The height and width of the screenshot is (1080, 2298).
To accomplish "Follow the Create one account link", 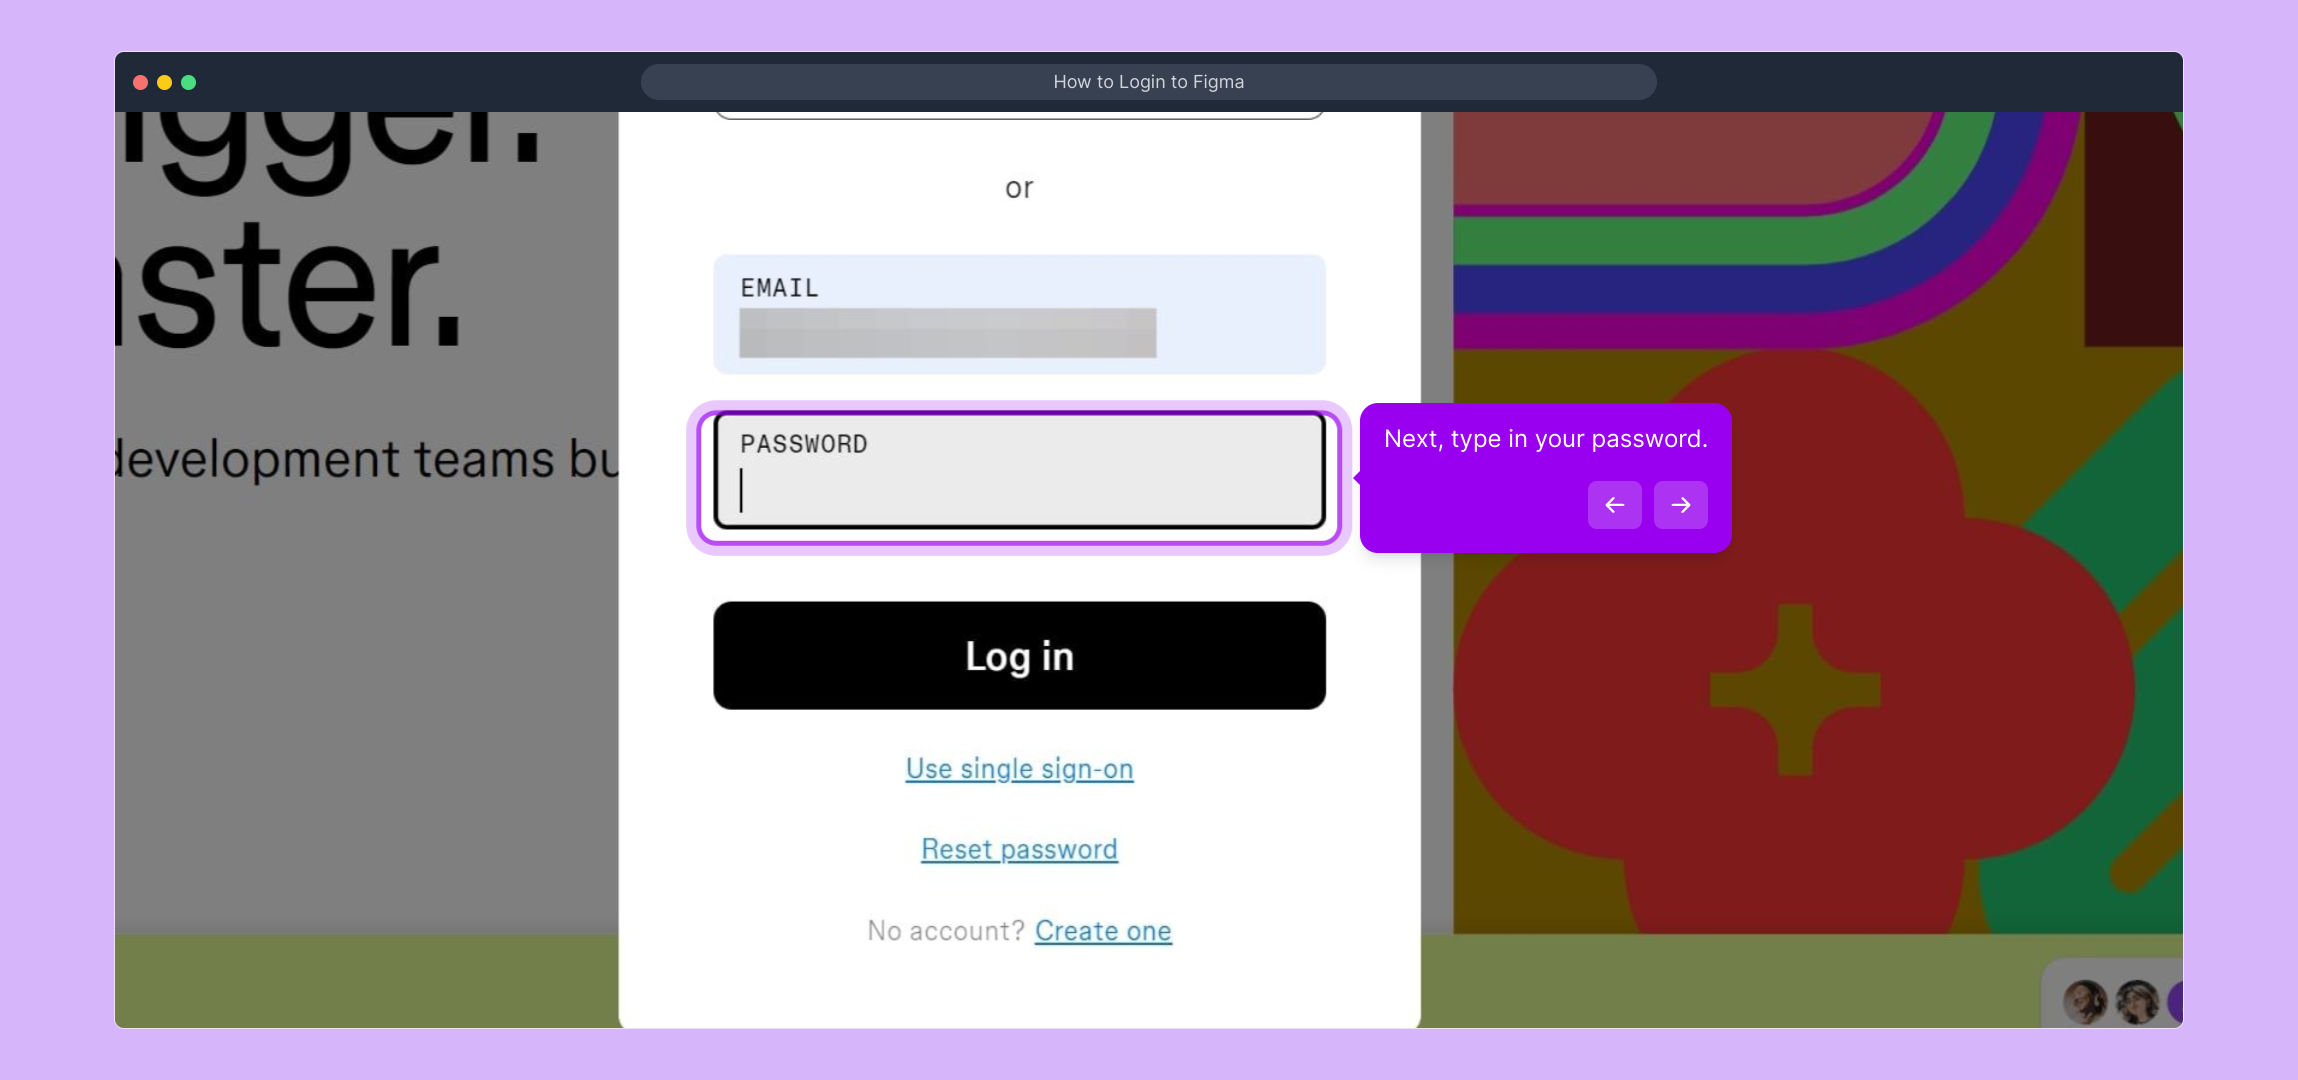I will (1102, 931).
